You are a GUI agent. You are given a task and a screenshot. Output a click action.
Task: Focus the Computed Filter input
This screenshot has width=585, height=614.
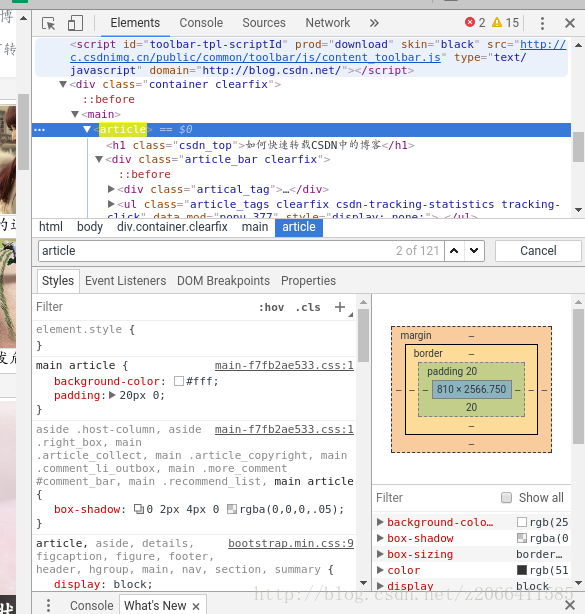(435, 498)
